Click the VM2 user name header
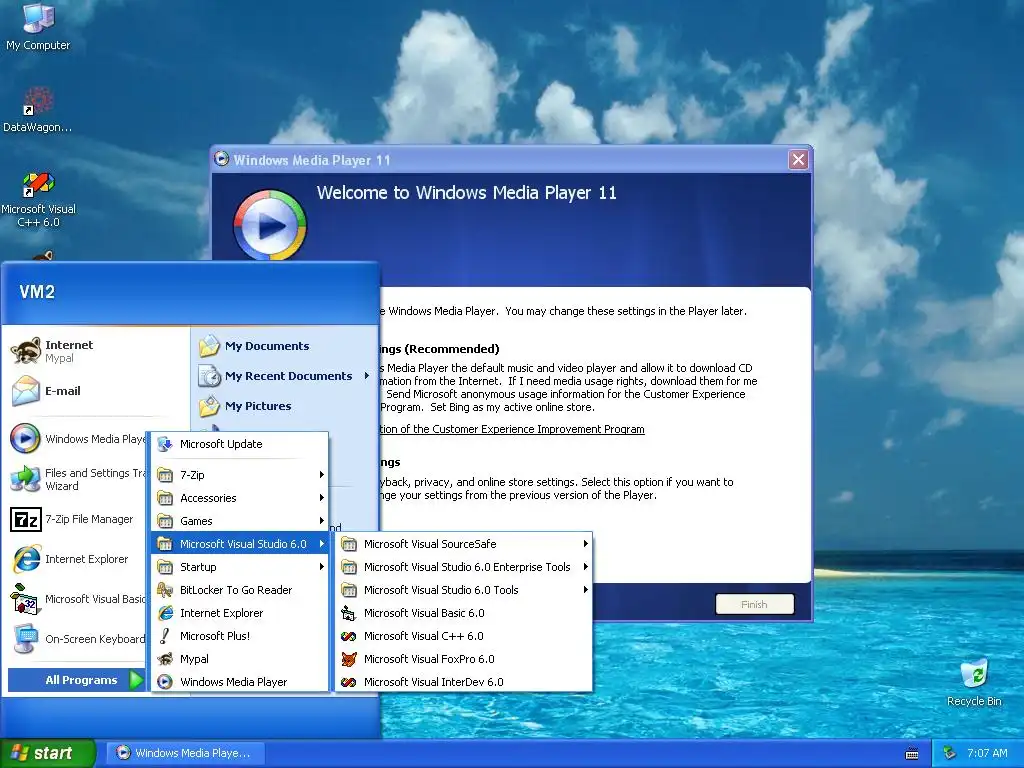Image resolution: width=1024 pixels, height=768 pixels. [37, 291]
